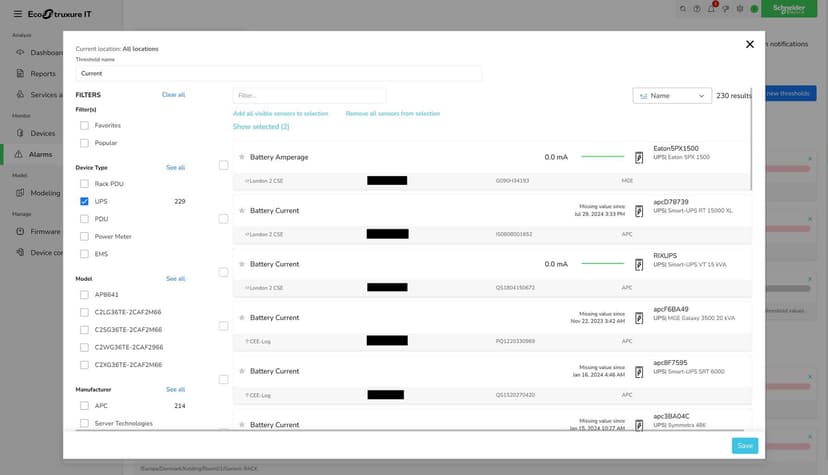Click the Dashboard sidebar icon
Screen dimensions: 828x475
pyautogui.click(x=20, y=52)
